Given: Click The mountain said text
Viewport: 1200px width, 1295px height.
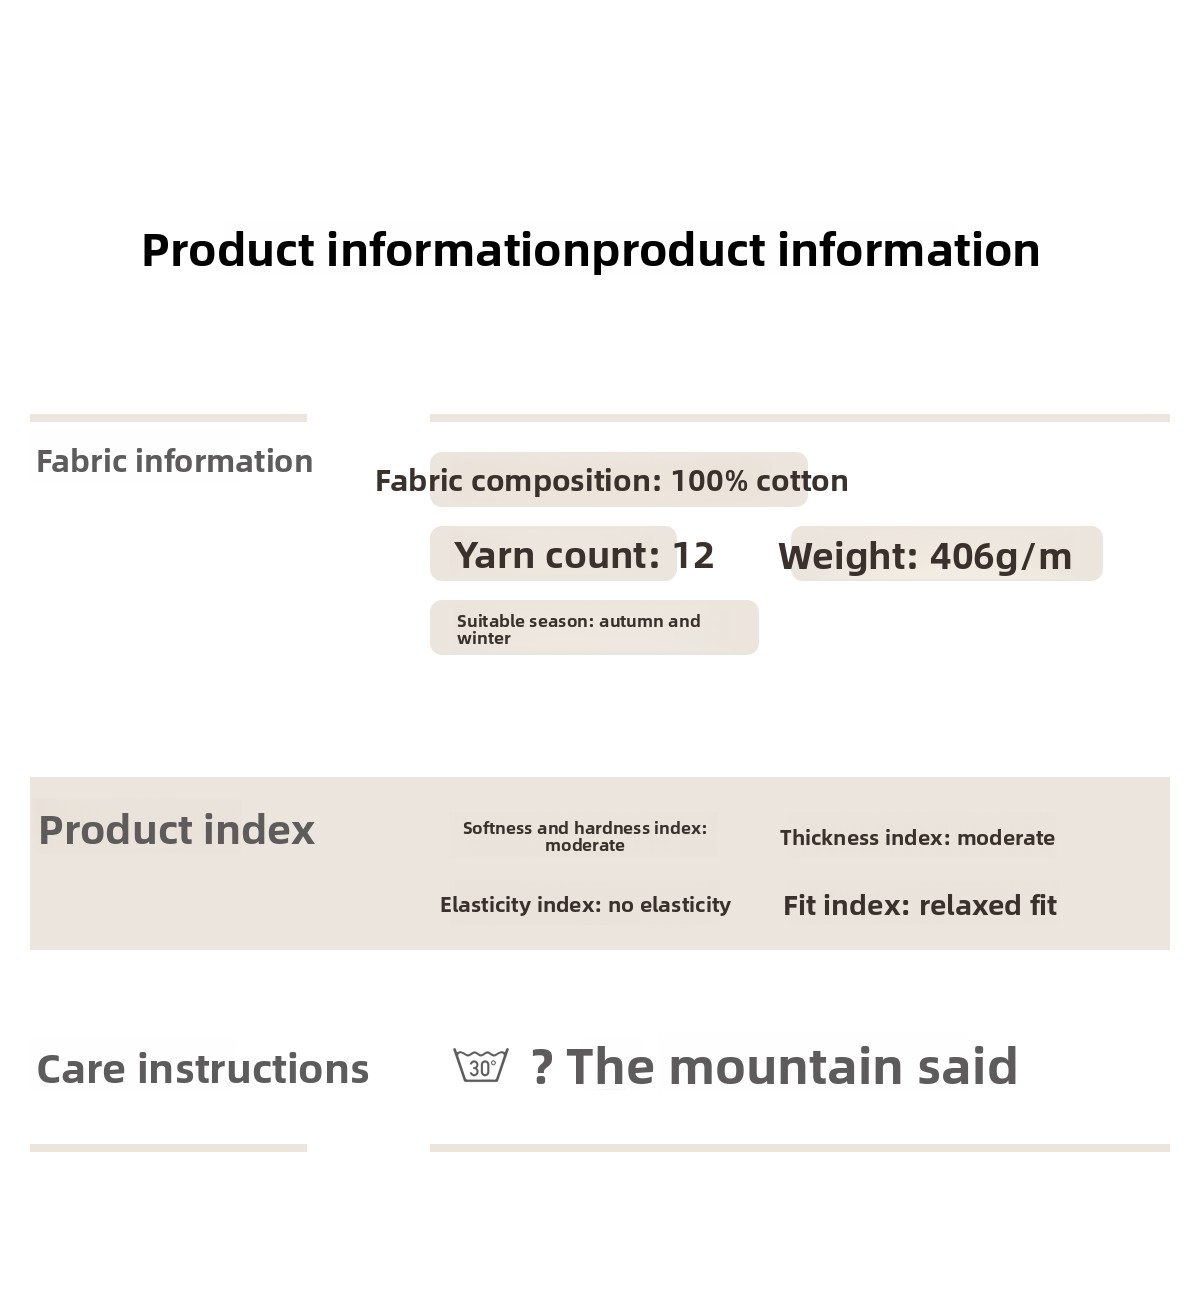Looking at the screenshot, I should (792, 1066).
